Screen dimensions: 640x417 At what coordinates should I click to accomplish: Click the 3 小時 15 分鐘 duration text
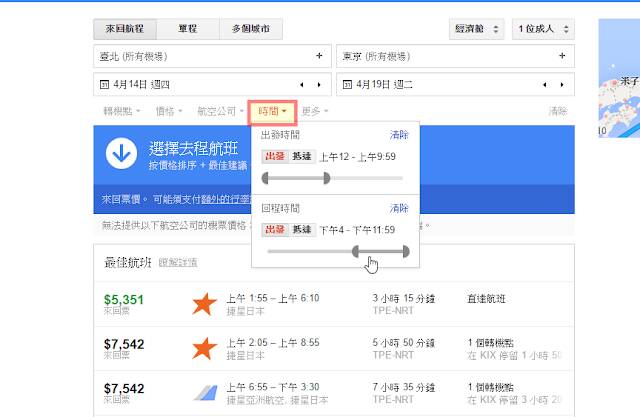pyautogui.click(x=404, y=299)
